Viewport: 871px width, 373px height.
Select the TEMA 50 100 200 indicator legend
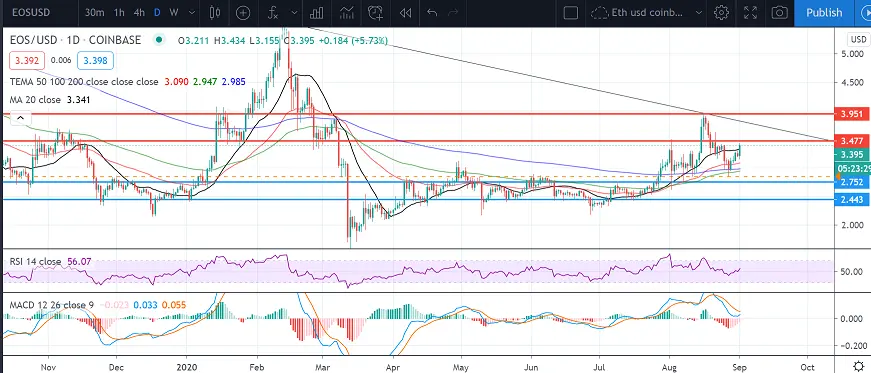[84, 82]
